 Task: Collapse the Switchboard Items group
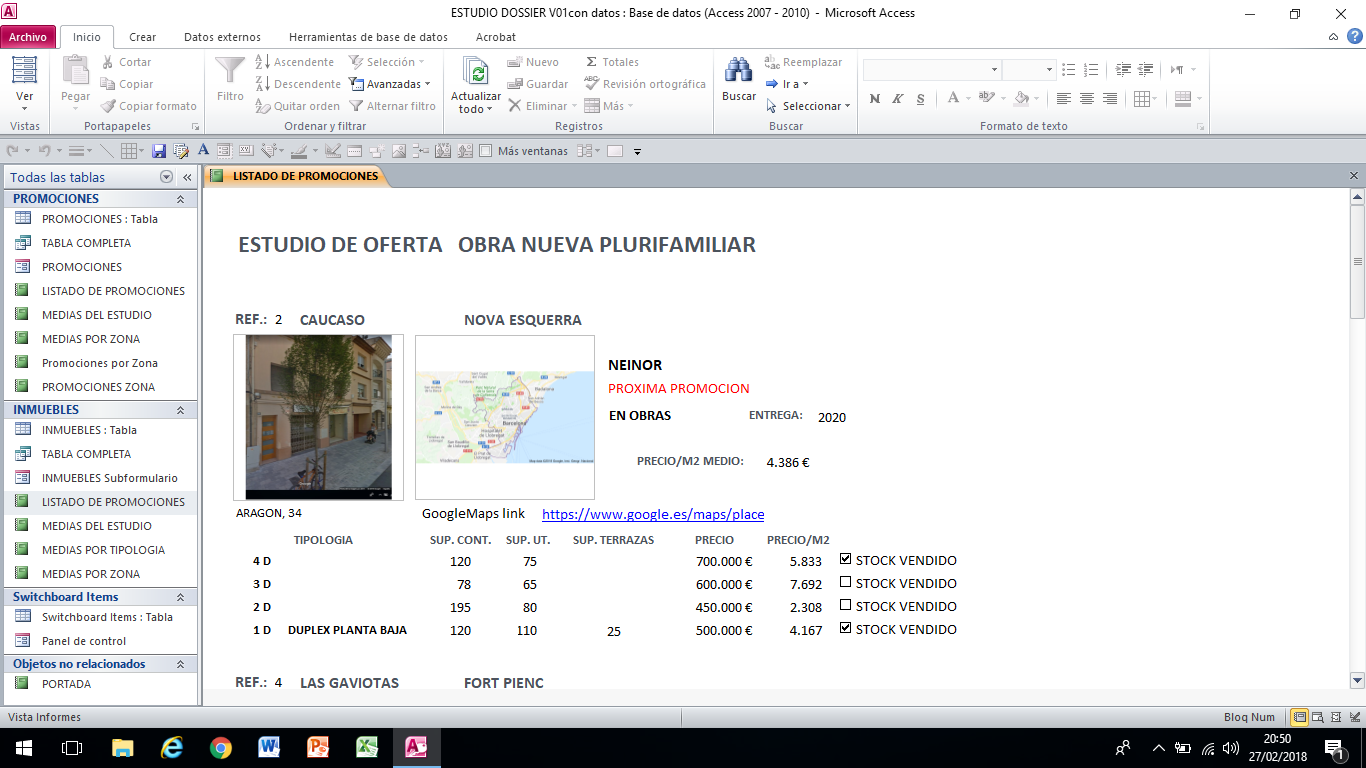coord(181,597)
